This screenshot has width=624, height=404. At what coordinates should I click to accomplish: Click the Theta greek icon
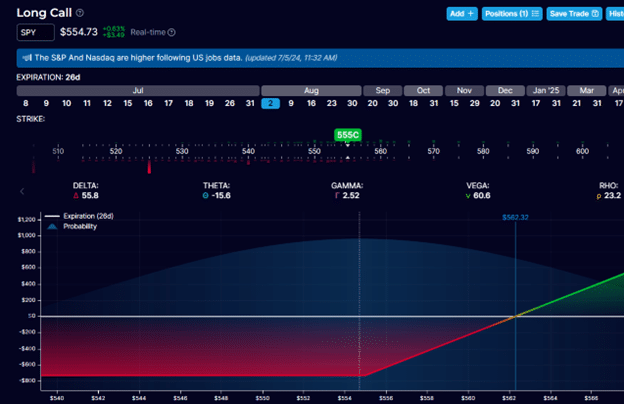click(206, 196)
